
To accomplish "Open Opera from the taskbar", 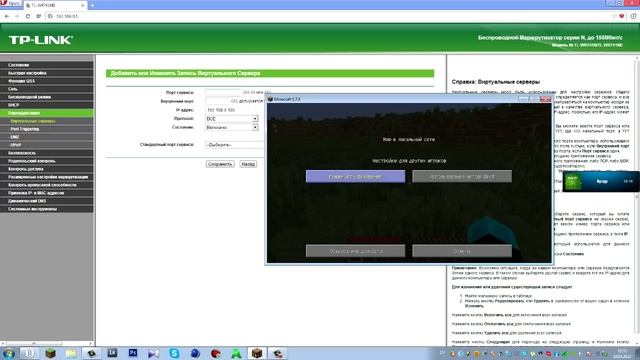I will tap(29, 353).
